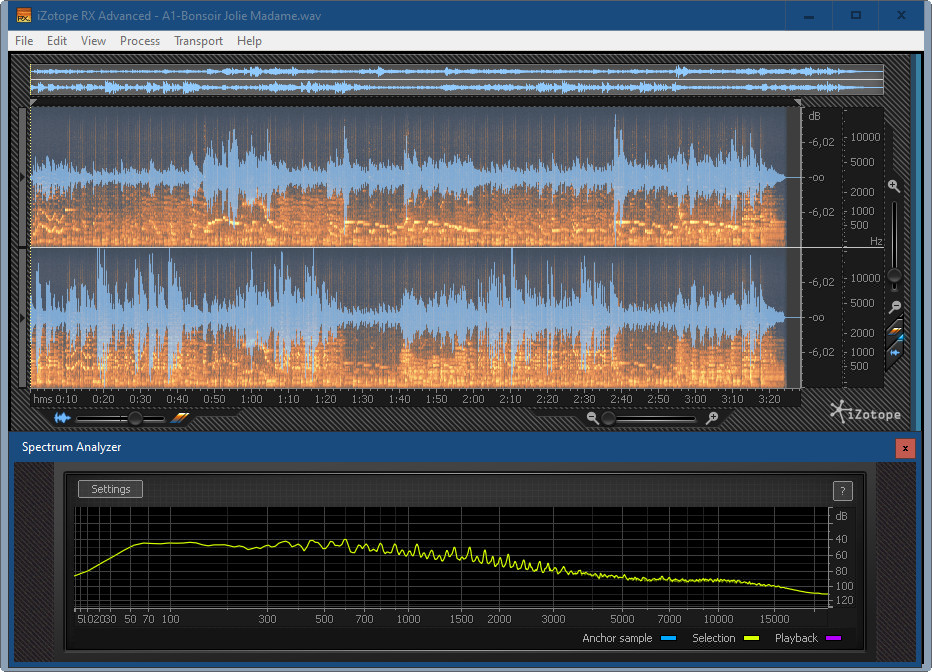Click the Selection yellow legend swatch
This screenshot has height=672, width=932.
click(x=751, y=638)
